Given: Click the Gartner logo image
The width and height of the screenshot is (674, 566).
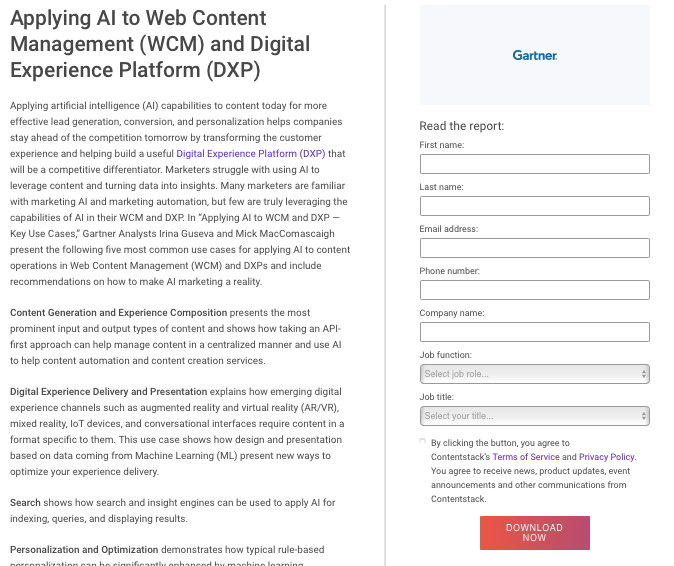Looking at the screenshot, I should click(535, 55).
